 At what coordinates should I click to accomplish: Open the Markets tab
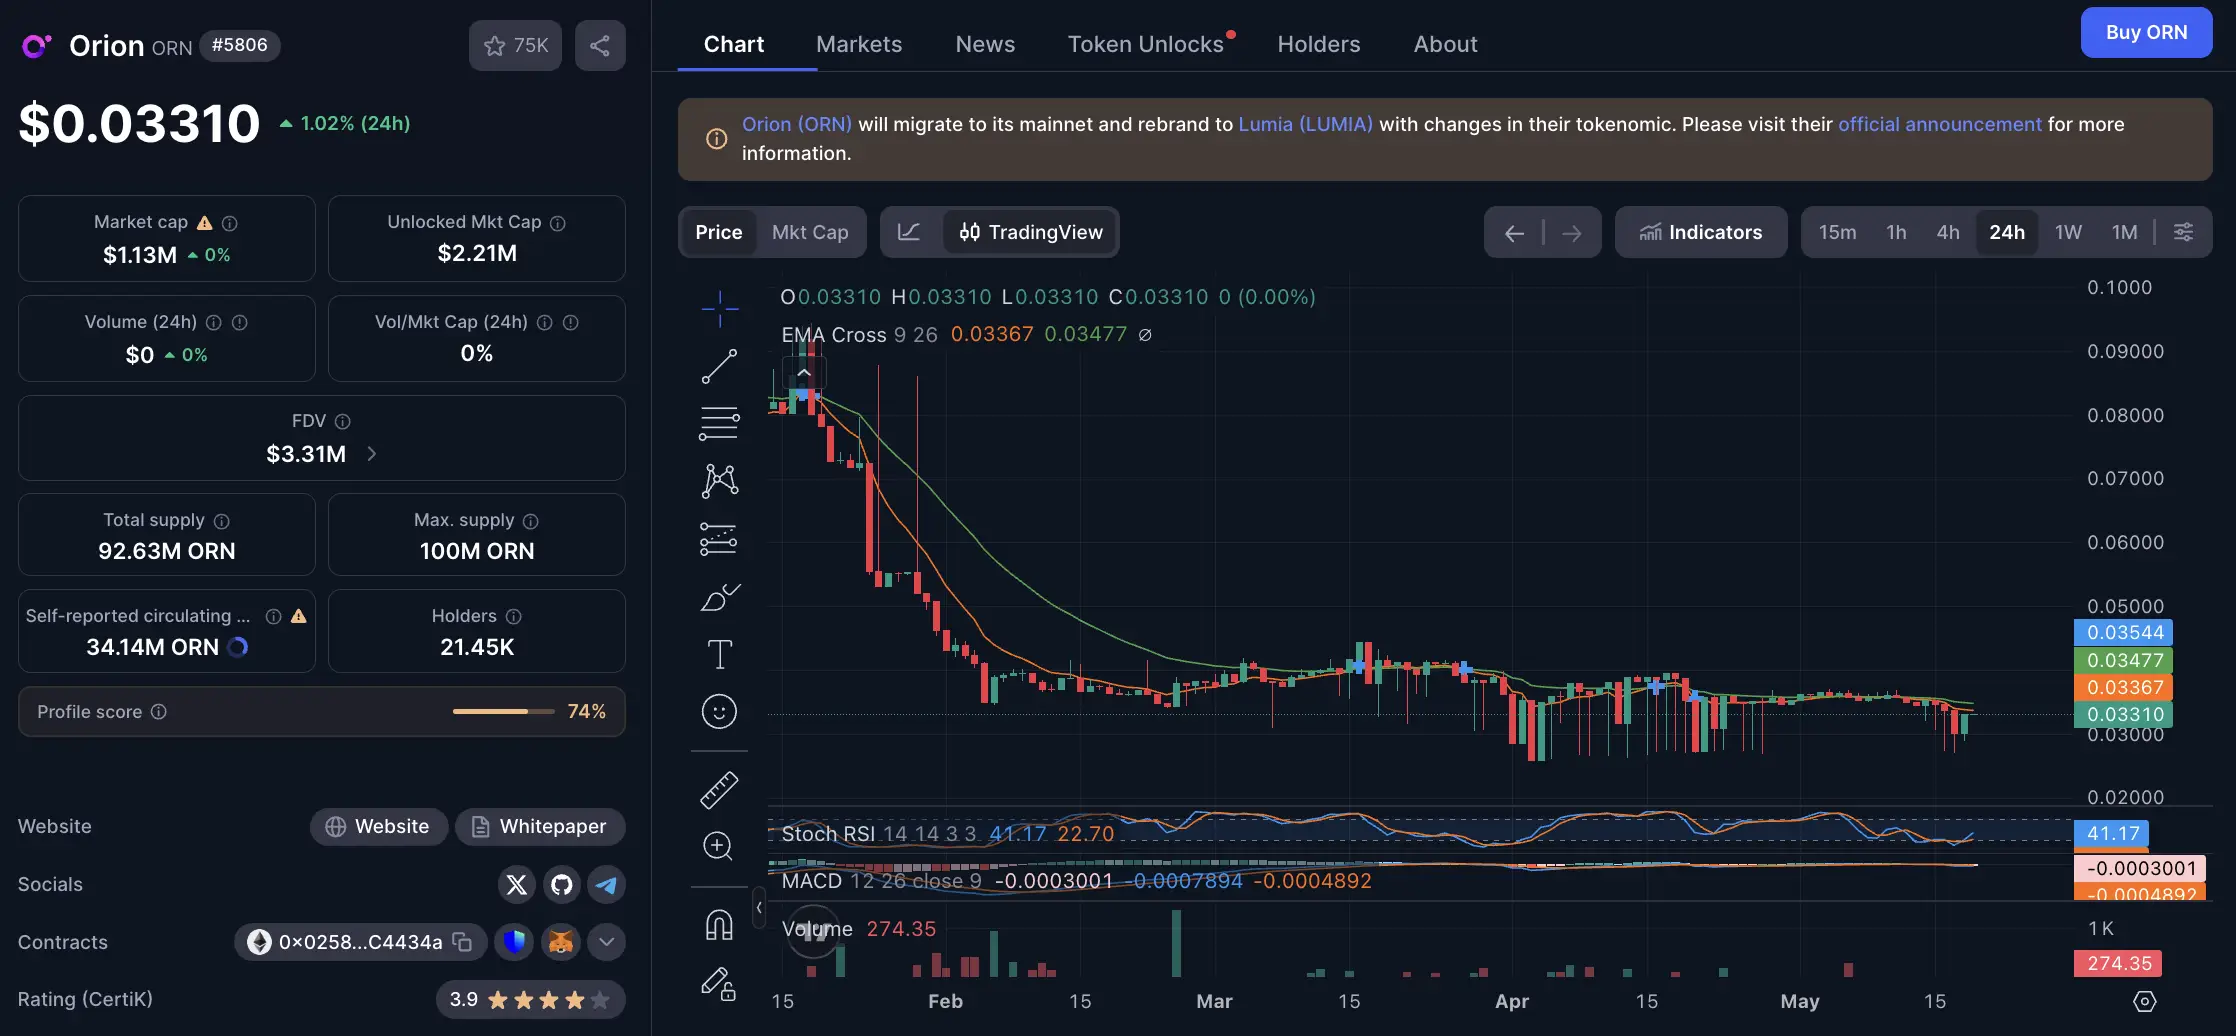tap(859, 44)
